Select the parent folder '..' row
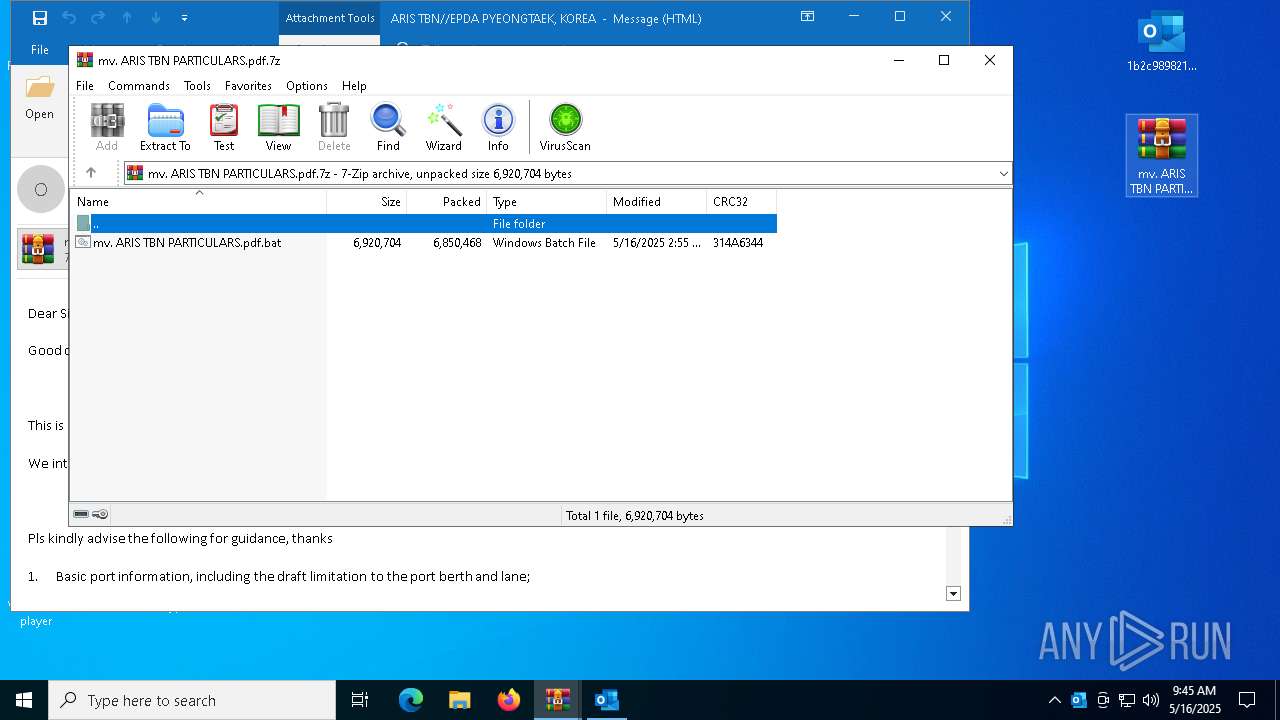The width and height of the screenshot is (1280, 720). tap(424, 224)
